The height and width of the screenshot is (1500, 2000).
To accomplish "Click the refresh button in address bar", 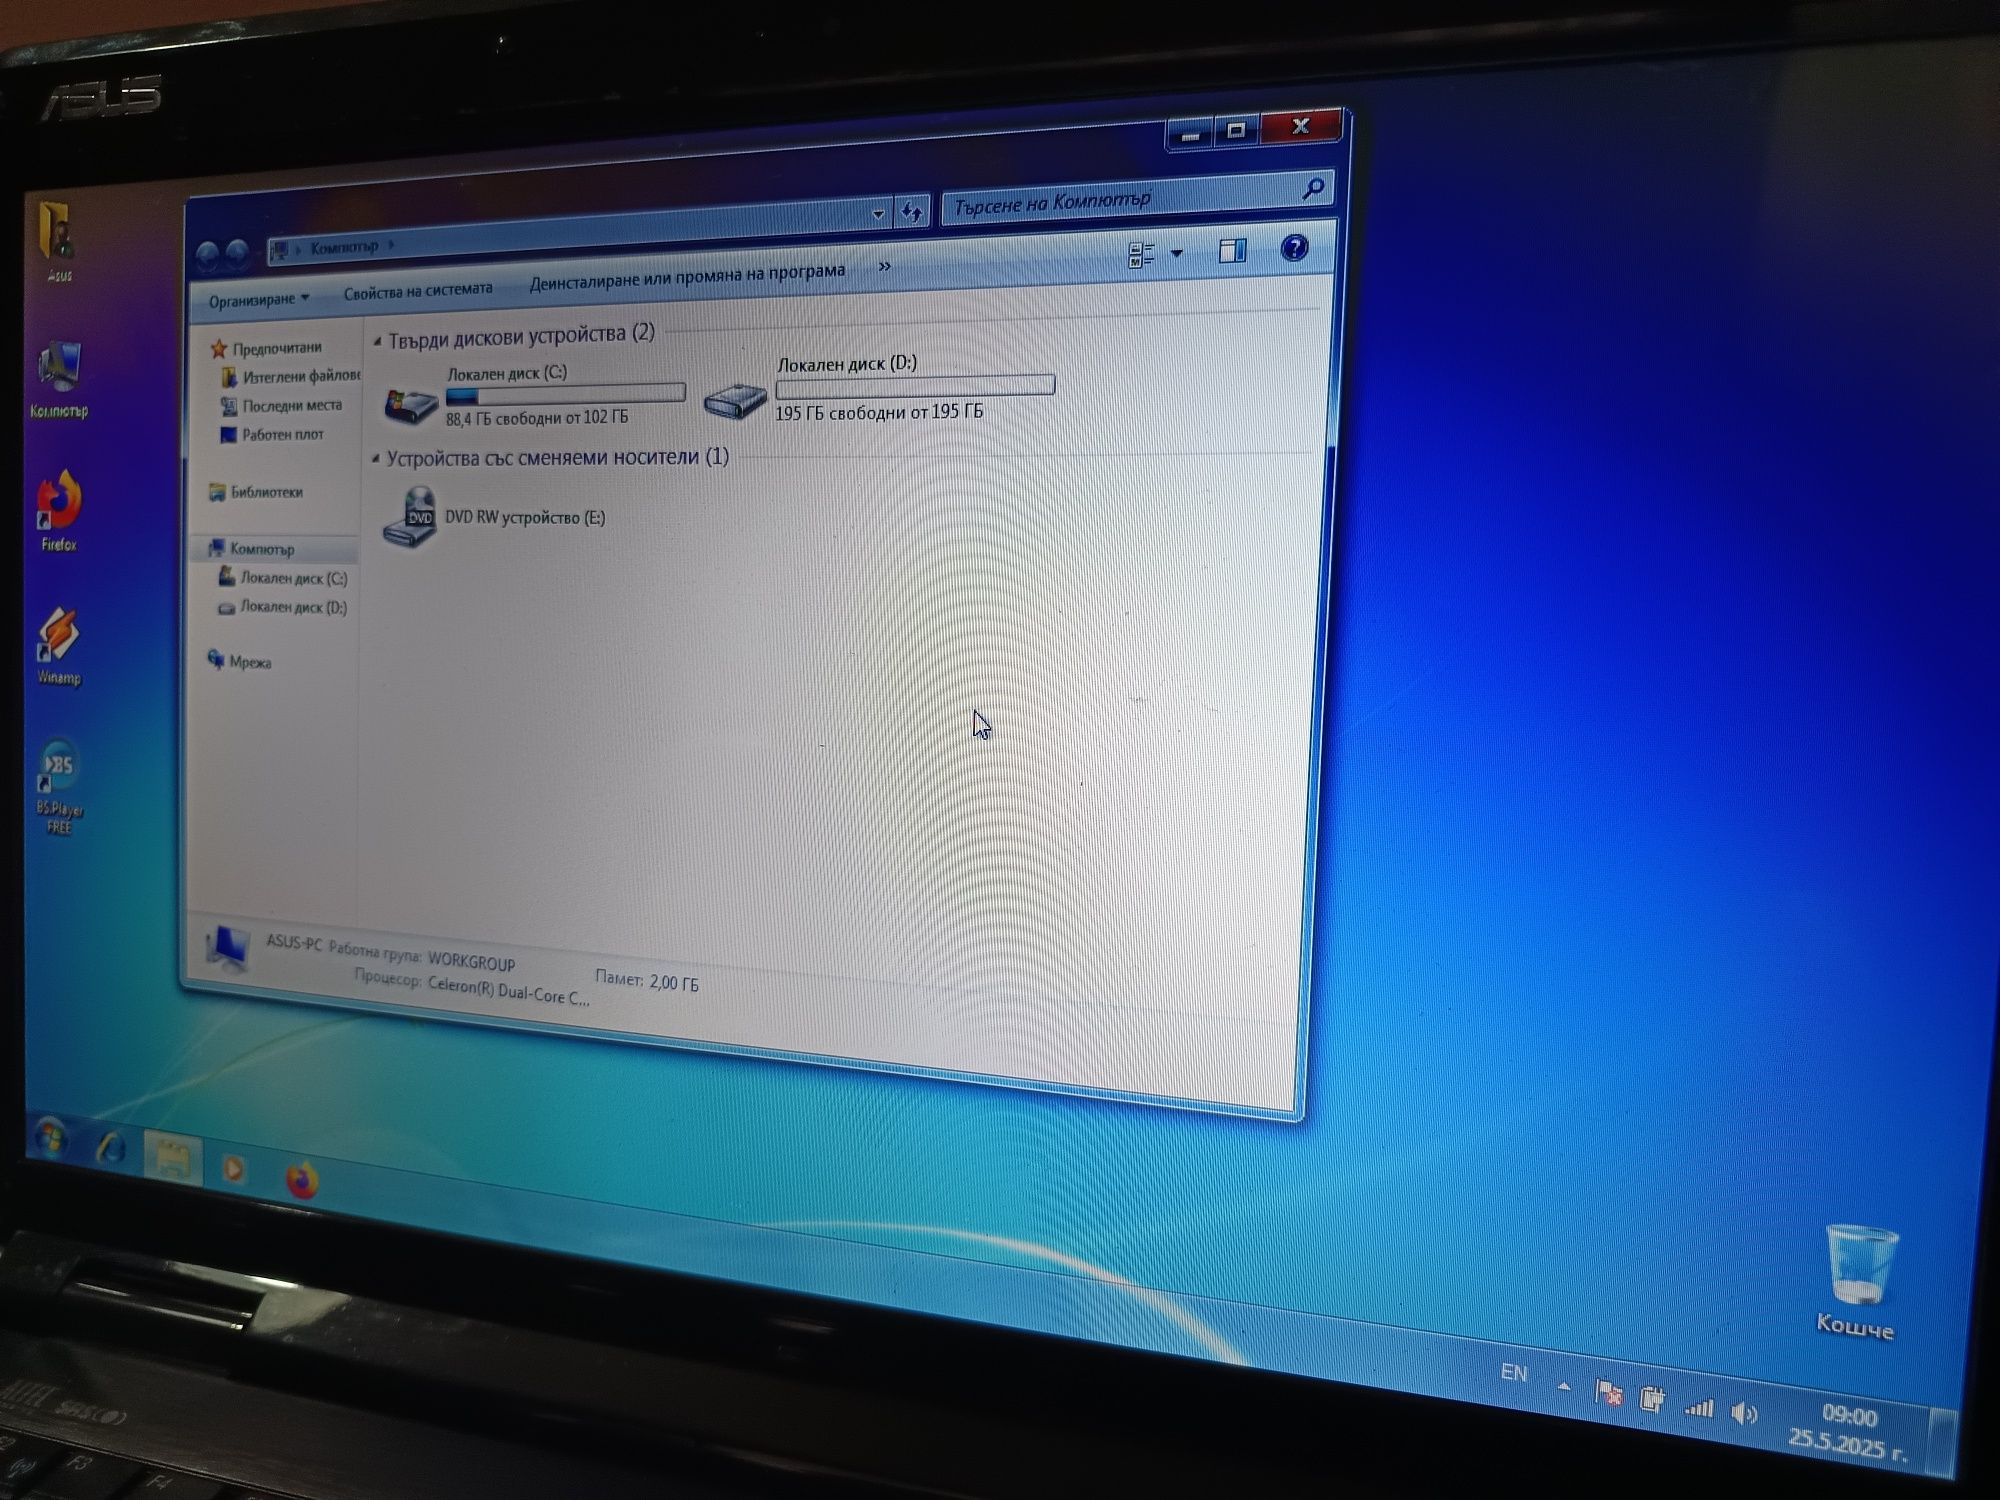I will pyautogui.click(x=912, y=211).
